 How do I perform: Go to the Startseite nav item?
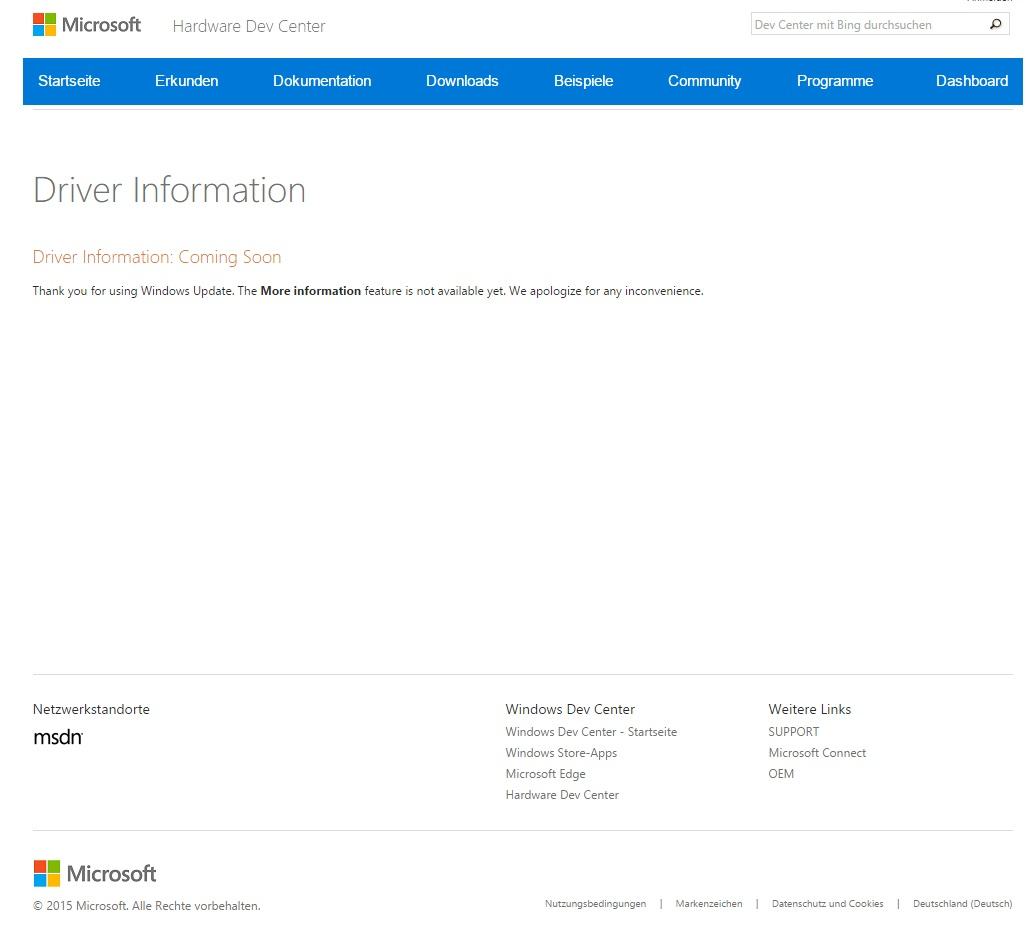click(x=69, y=81)
